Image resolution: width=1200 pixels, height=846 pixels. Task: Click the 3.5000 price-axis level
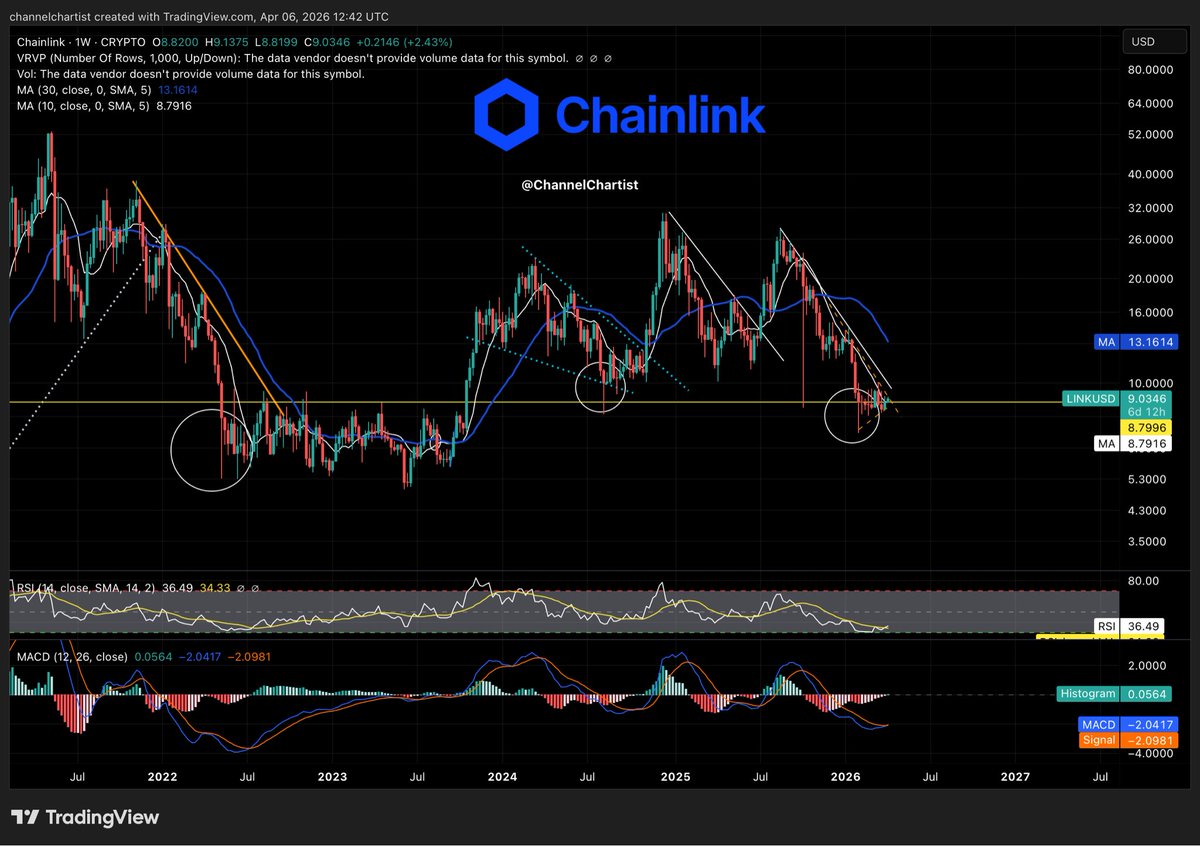1149,542
